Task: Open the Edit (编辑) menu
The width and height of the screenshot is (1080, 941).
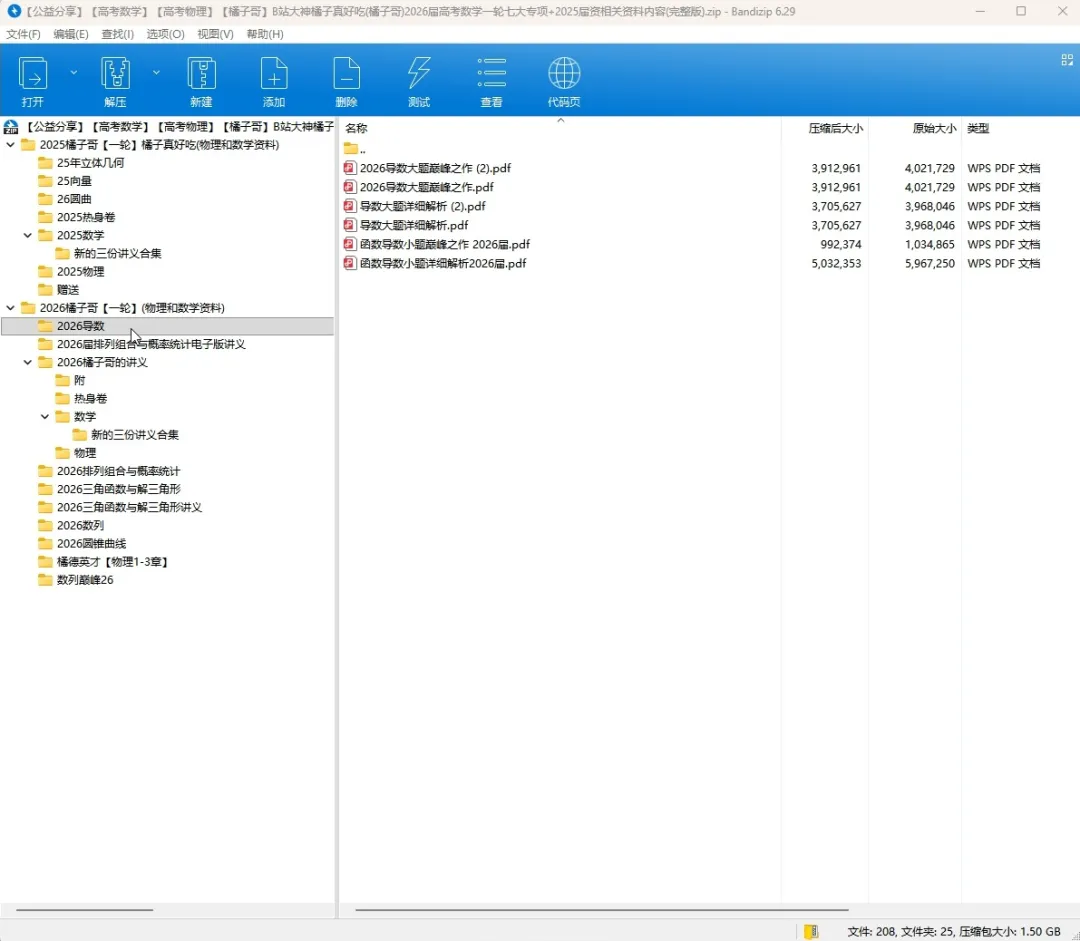Action: point(71,34)
